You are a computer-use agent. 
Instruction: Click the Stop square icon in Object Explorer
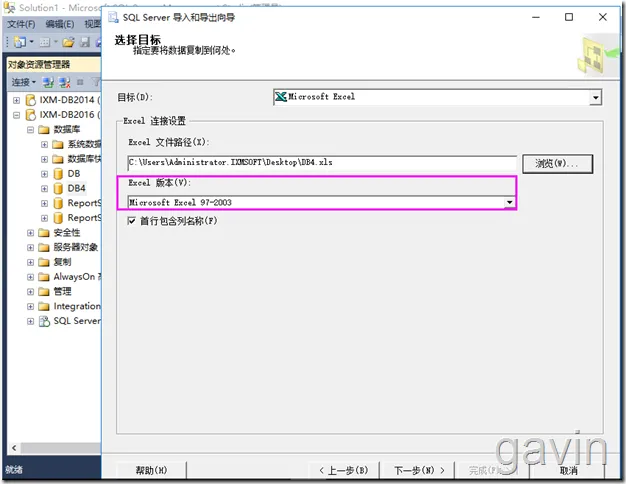point(80,82)
